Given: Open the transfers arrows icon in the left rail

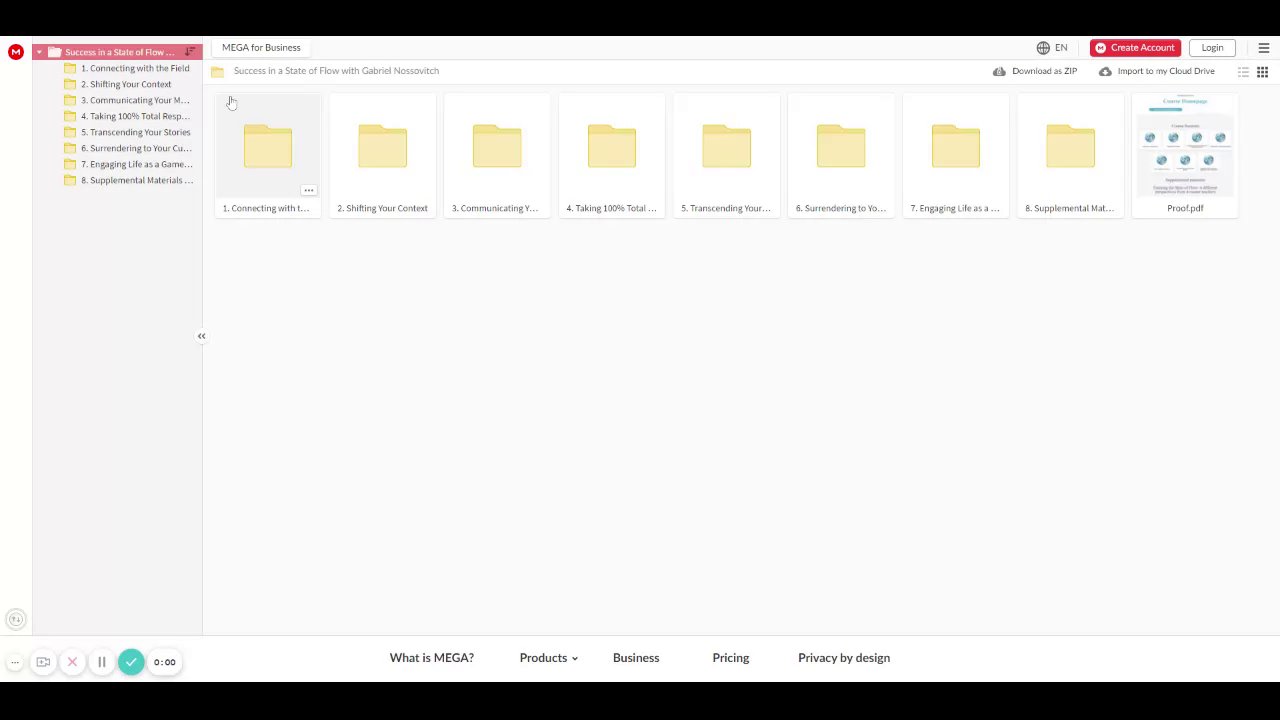Looking at the screenshot, I should pyautogui.click(x=15, y=620).
